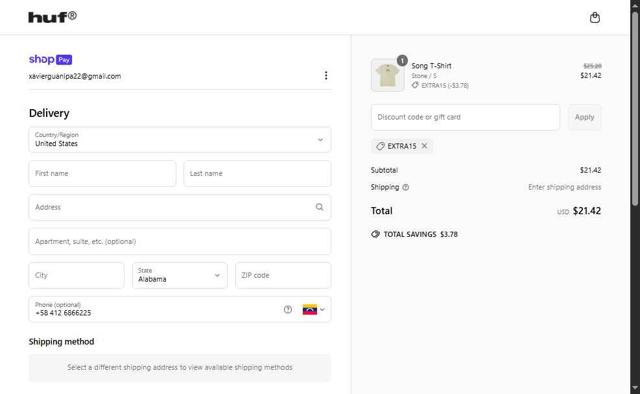
Task: Click the ZIP code field
Action: (x=283, y=275)
